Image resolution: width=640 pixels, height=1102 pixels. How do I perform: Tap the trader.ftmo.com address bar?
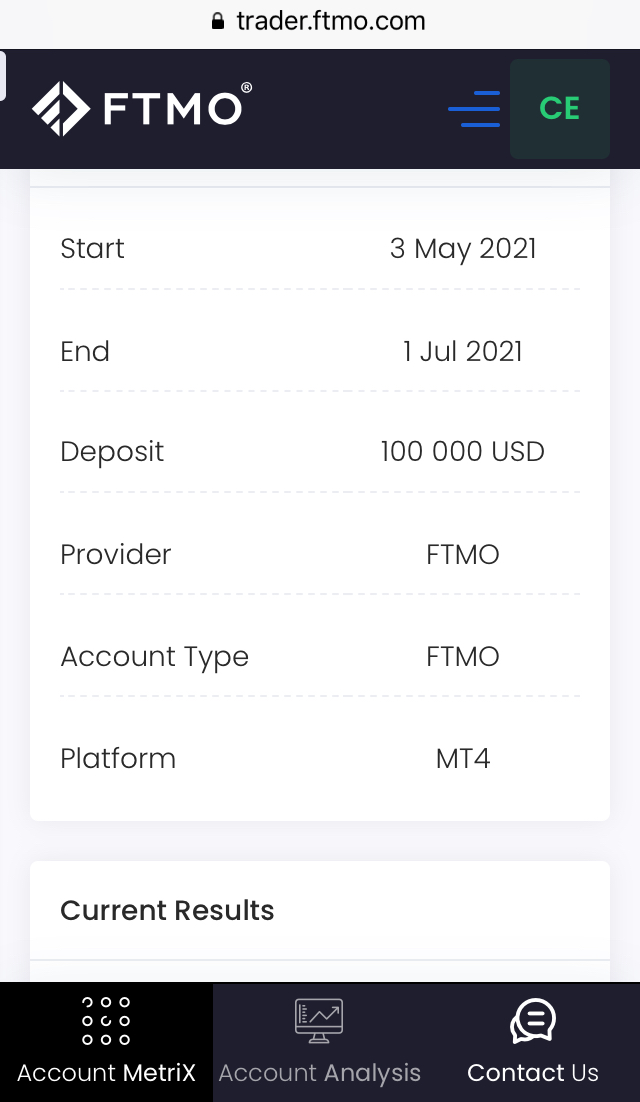[x=330, y=21]
